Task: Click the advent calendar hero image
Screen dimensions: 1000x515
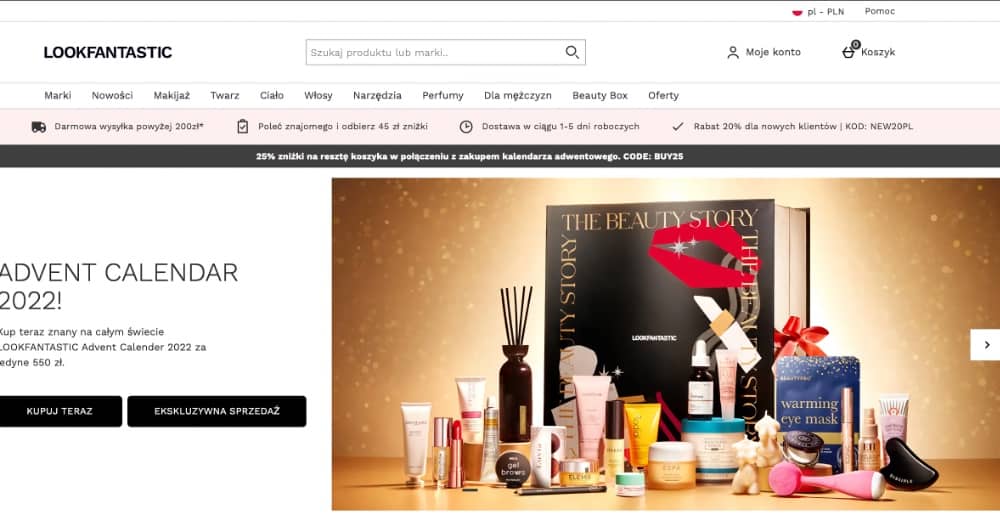Action: pyautogui.click(x=666, y=344)
